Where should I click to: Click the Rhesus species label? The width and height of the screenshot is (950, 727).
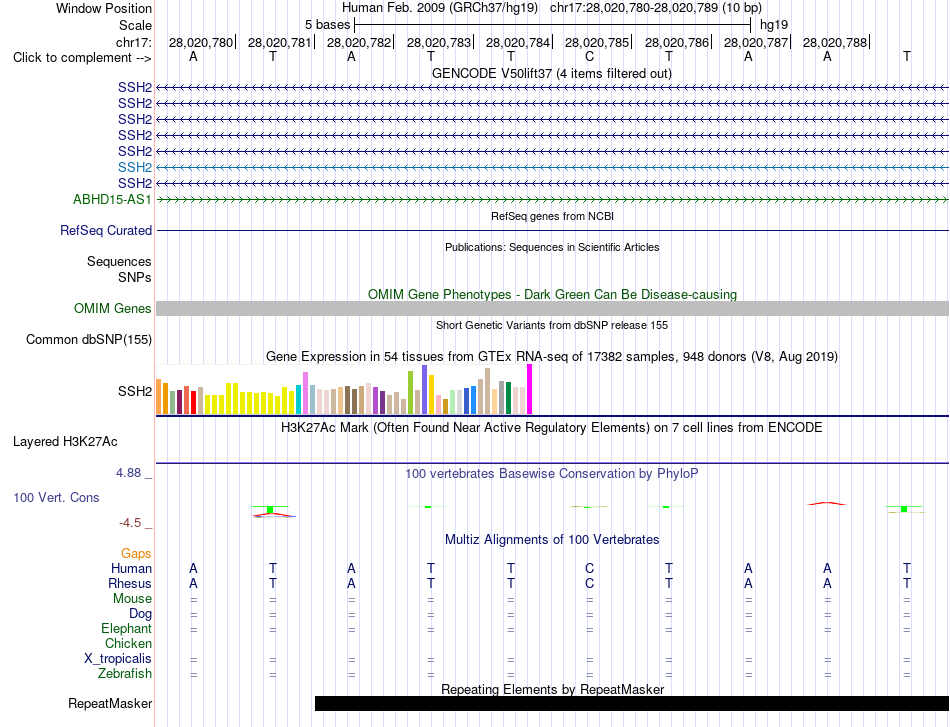pyautogui.click(x=130, y=583)
